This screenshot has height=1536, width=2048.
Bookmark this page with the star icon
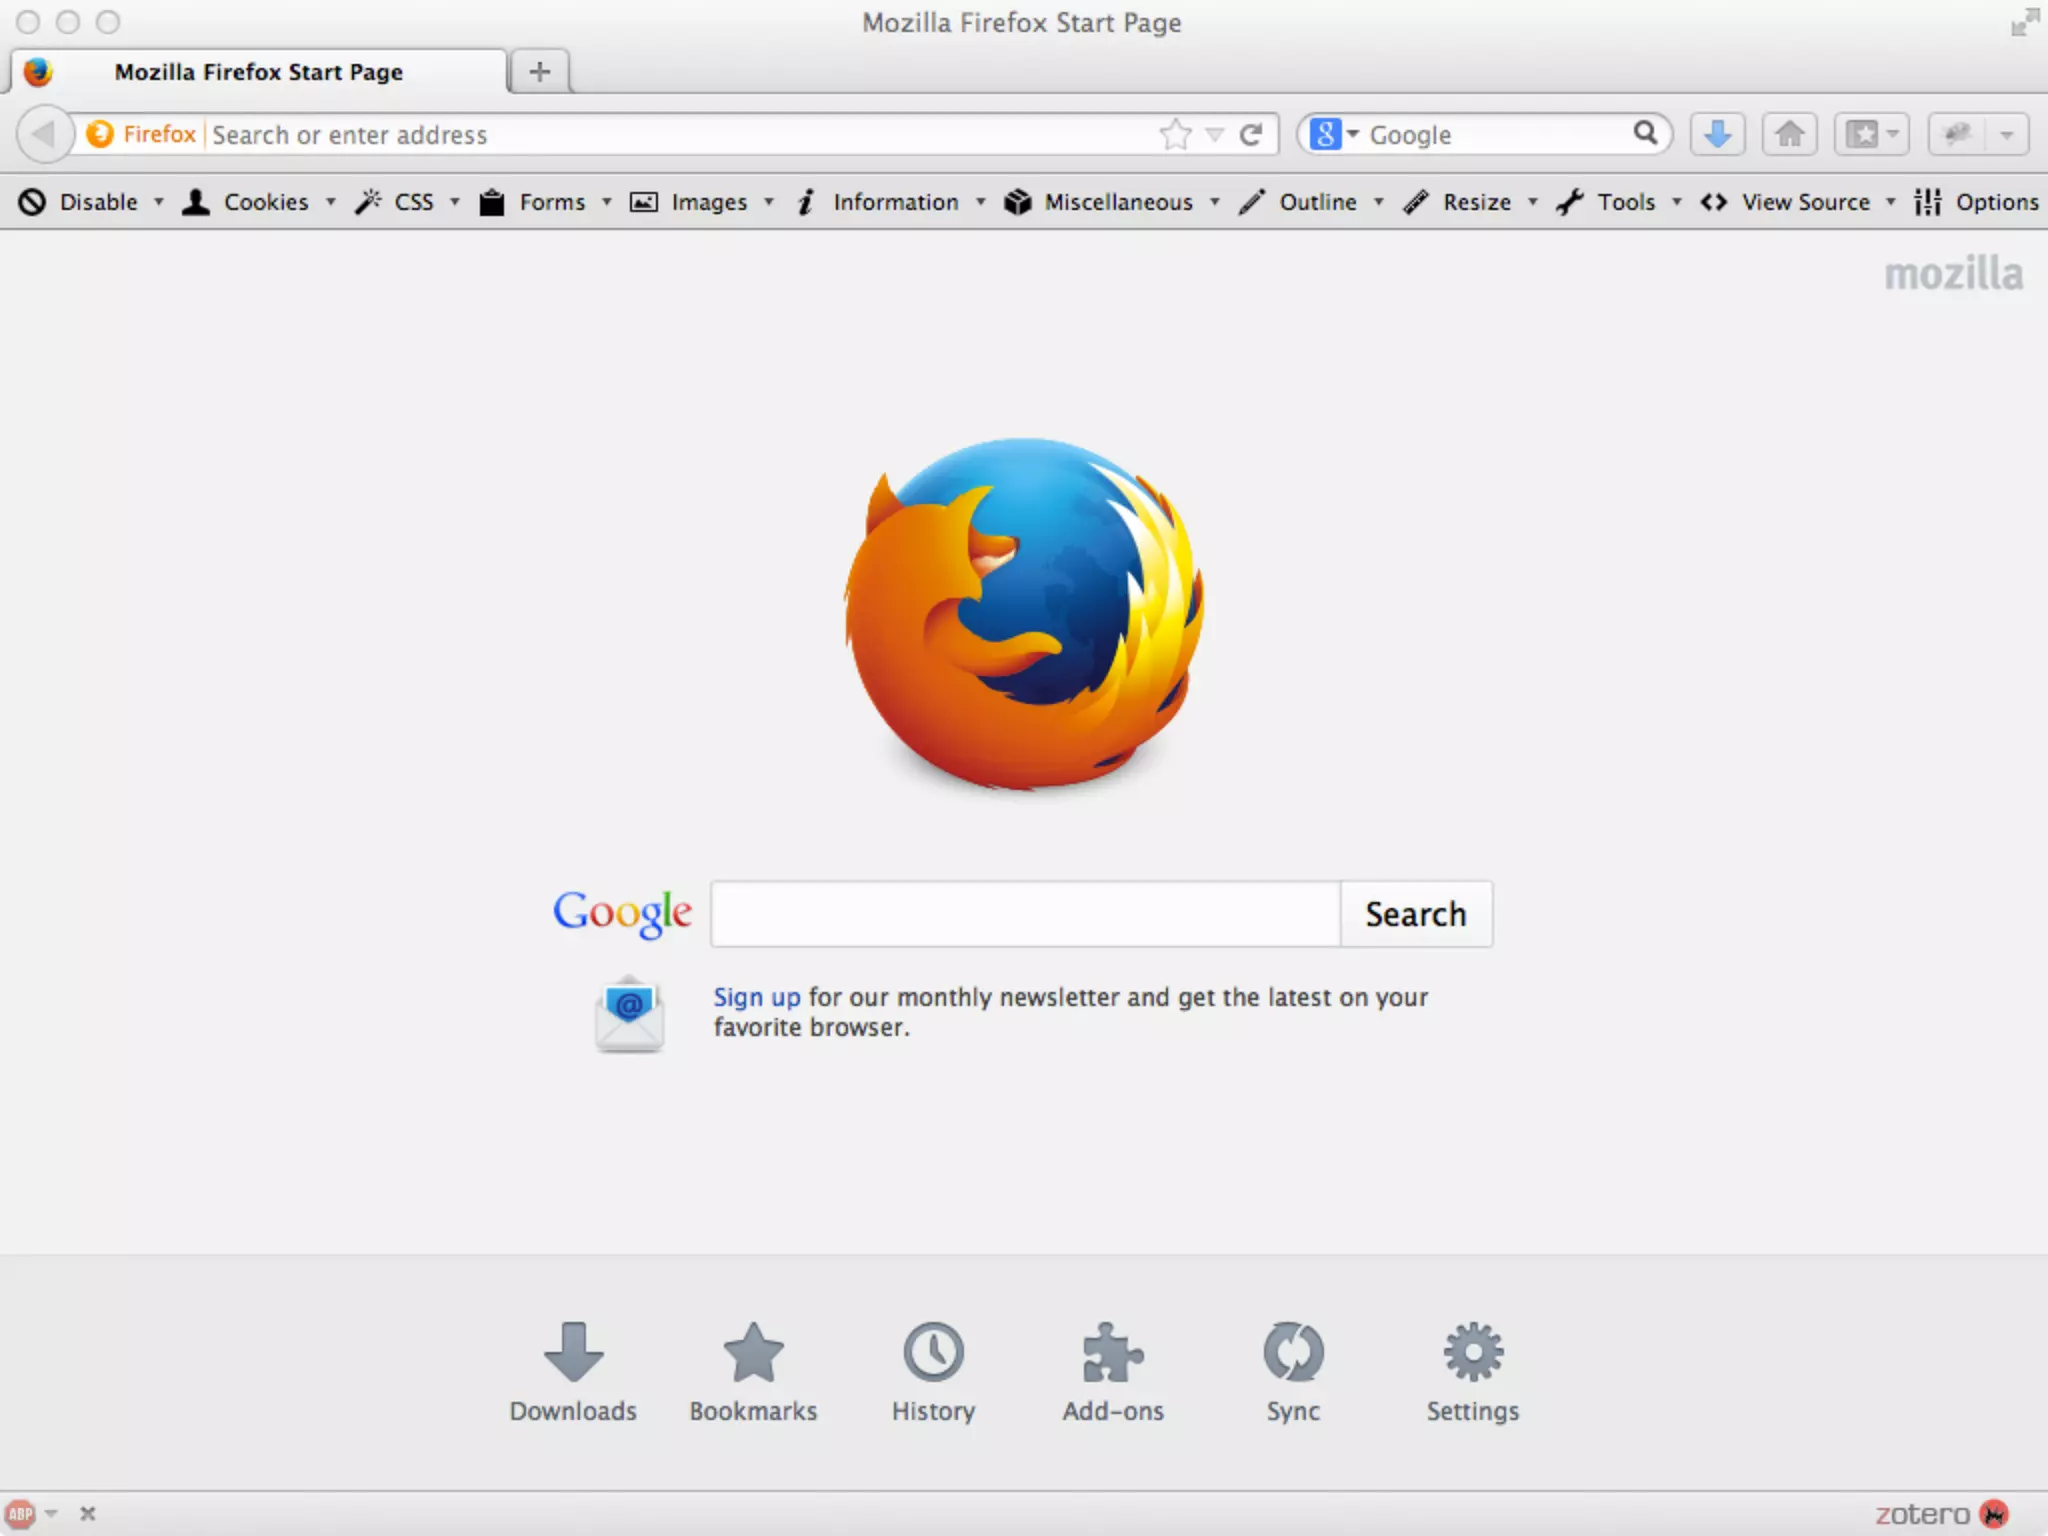[1175, 134]
